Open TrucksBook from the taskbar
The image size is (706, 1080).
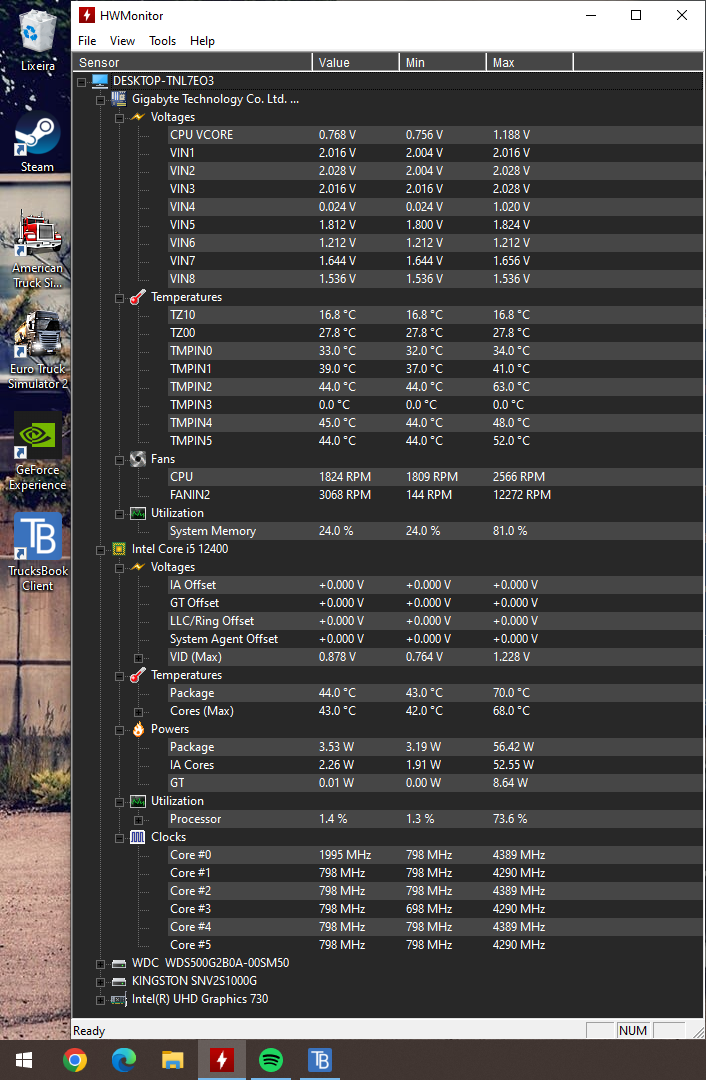pyautogui.click(x=320, y=1060)
